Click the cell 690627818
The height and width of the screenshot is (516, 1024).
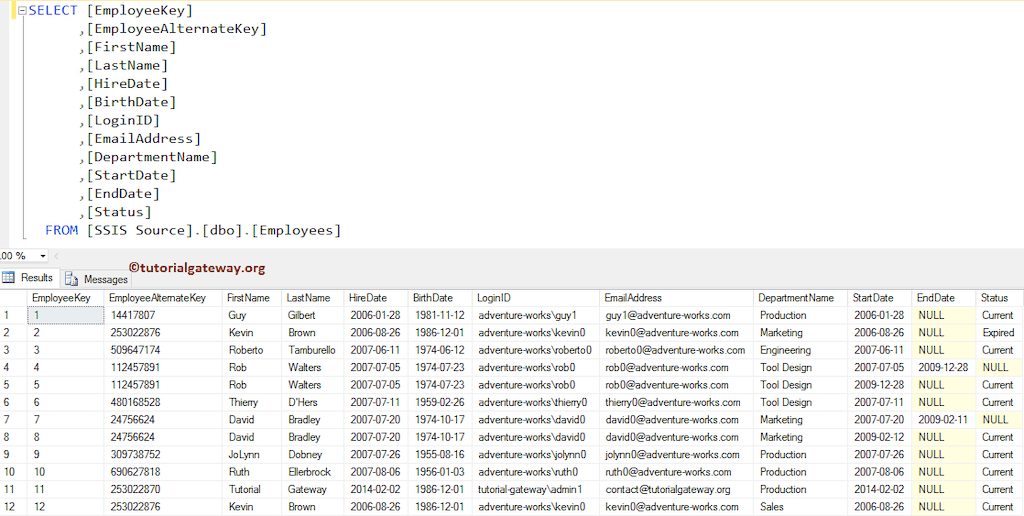pos(163,472)
